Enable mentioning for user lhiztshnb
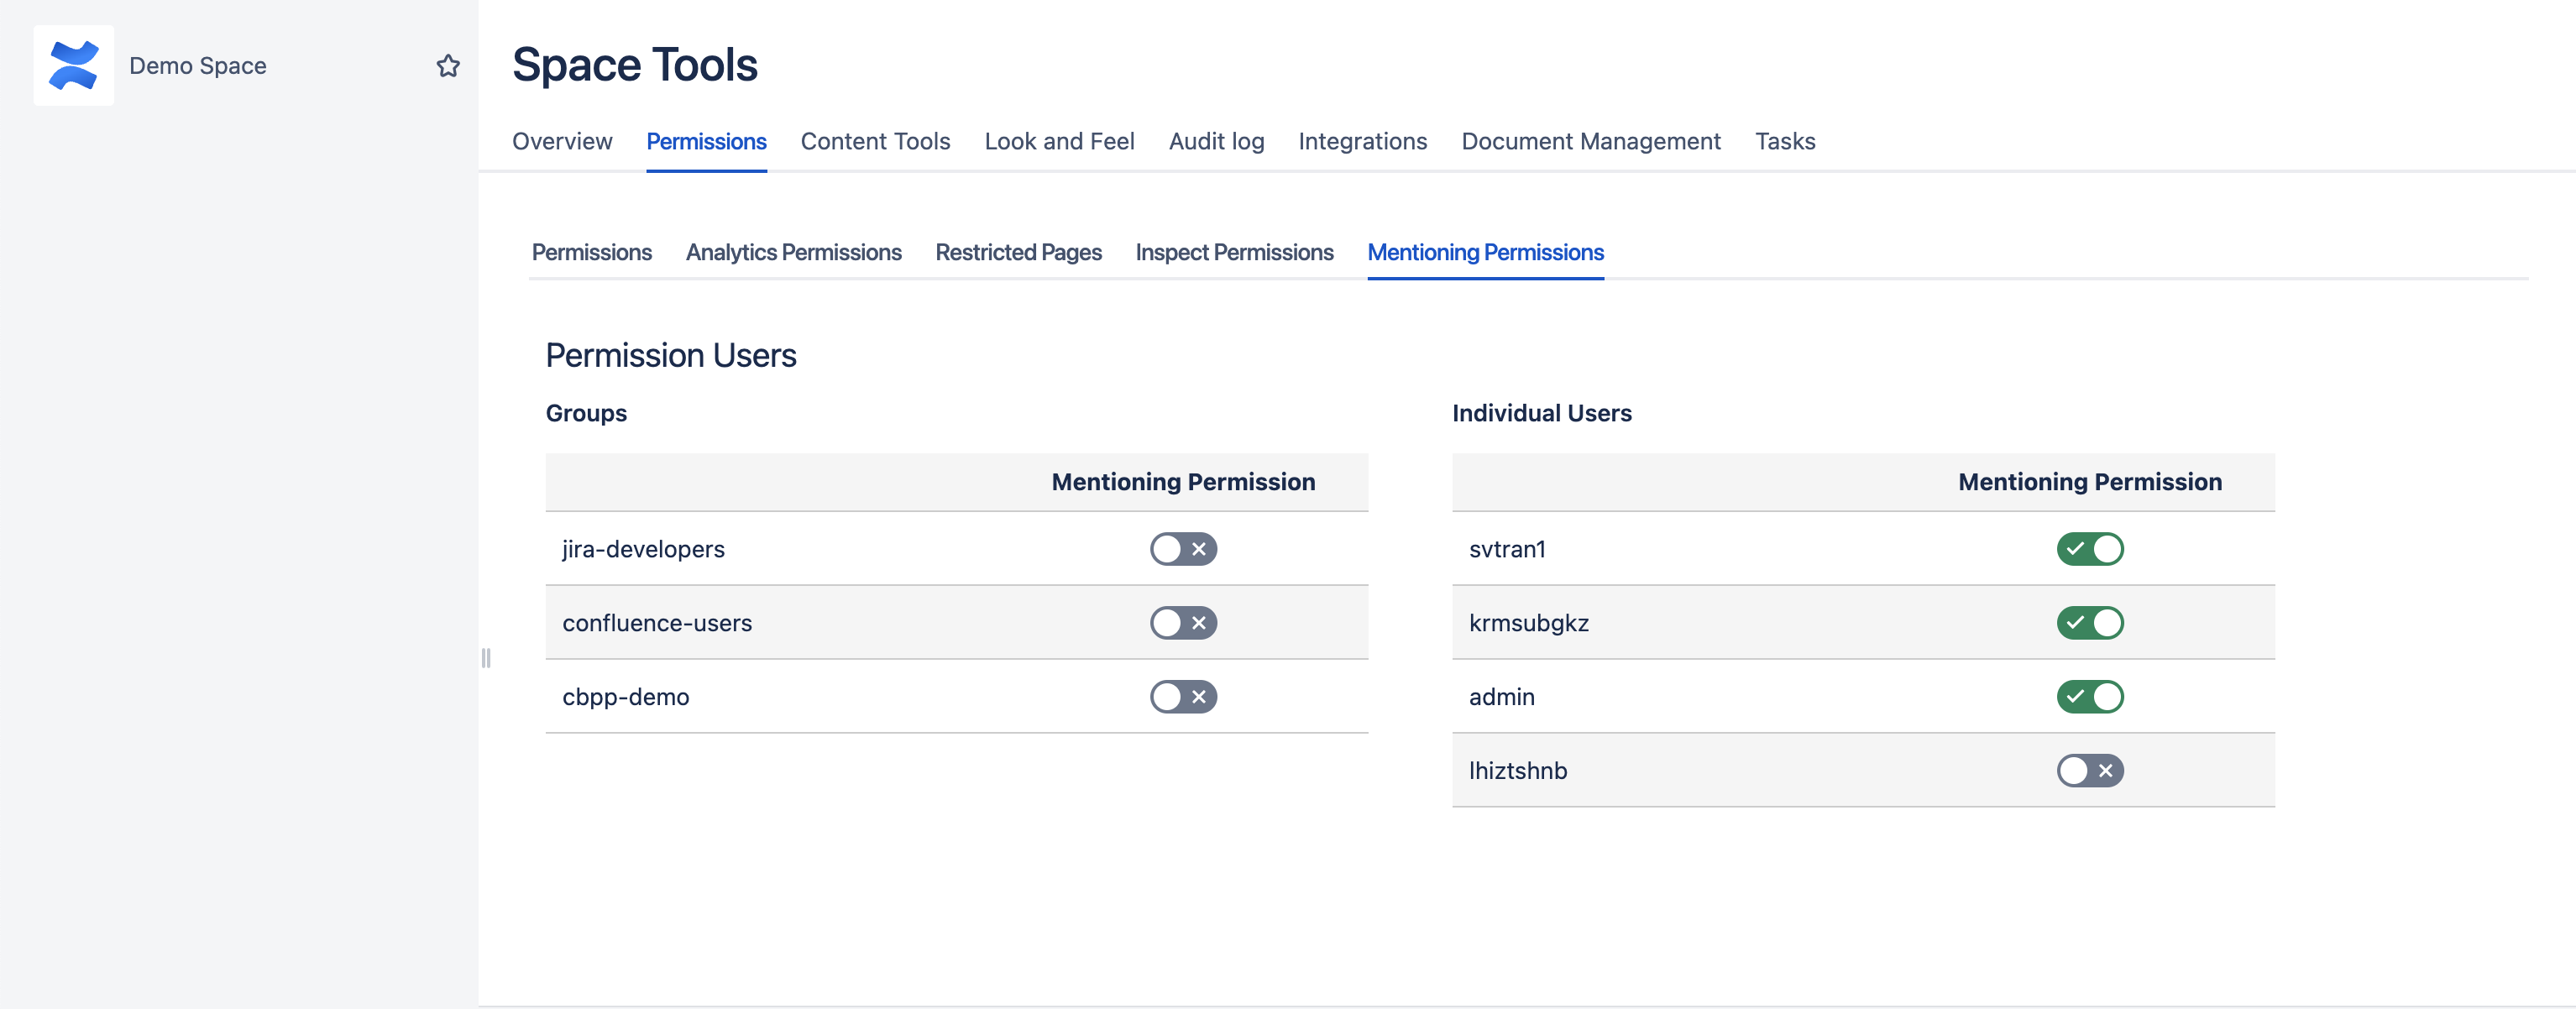The image size is (2576, 1009). pyautogui.click(x=2089, y=771)
